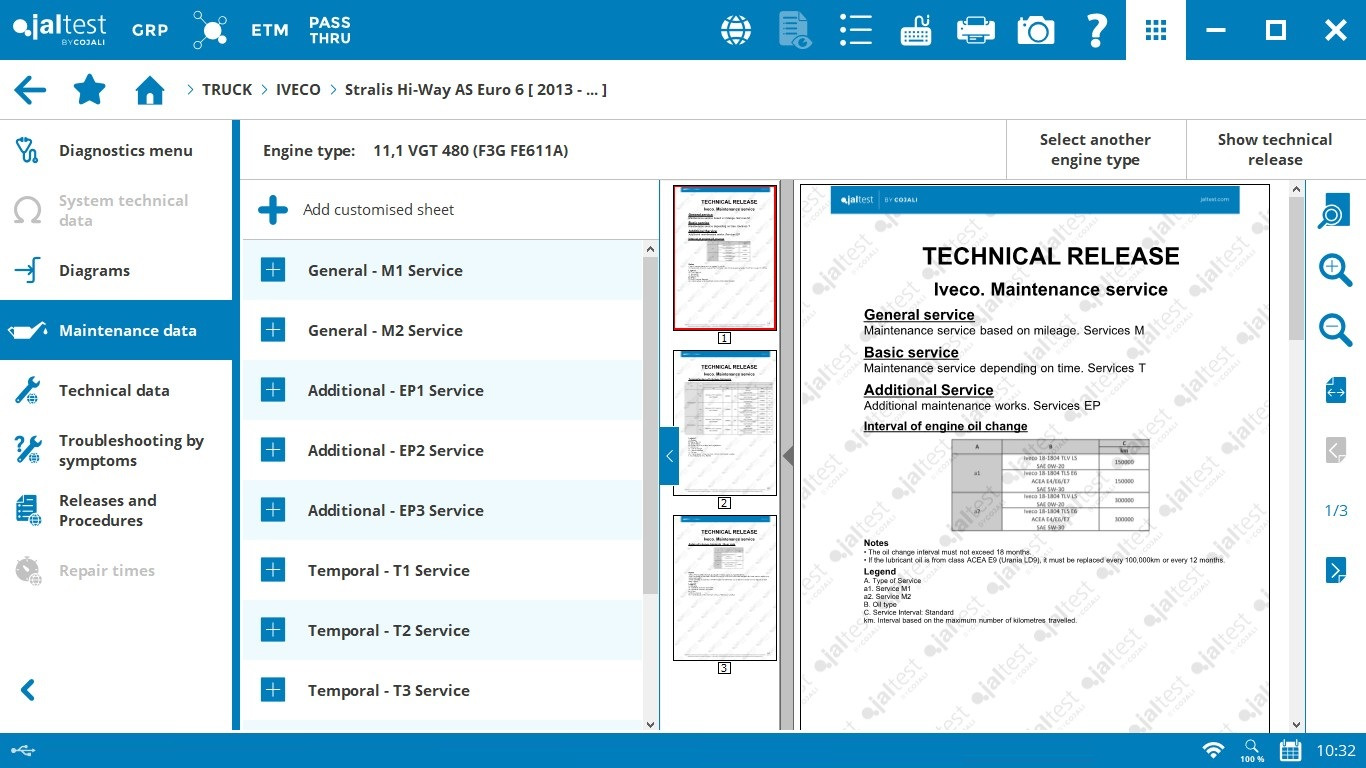Click Show technical release button
The width and height of the screenshot is (1366, 768).
(x=1275, y=150)
